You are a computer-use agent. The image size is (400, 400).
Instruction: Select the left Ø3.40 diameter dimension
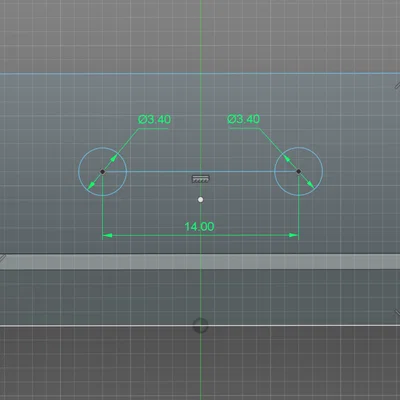pyautogui.click(x=154, y=119)
